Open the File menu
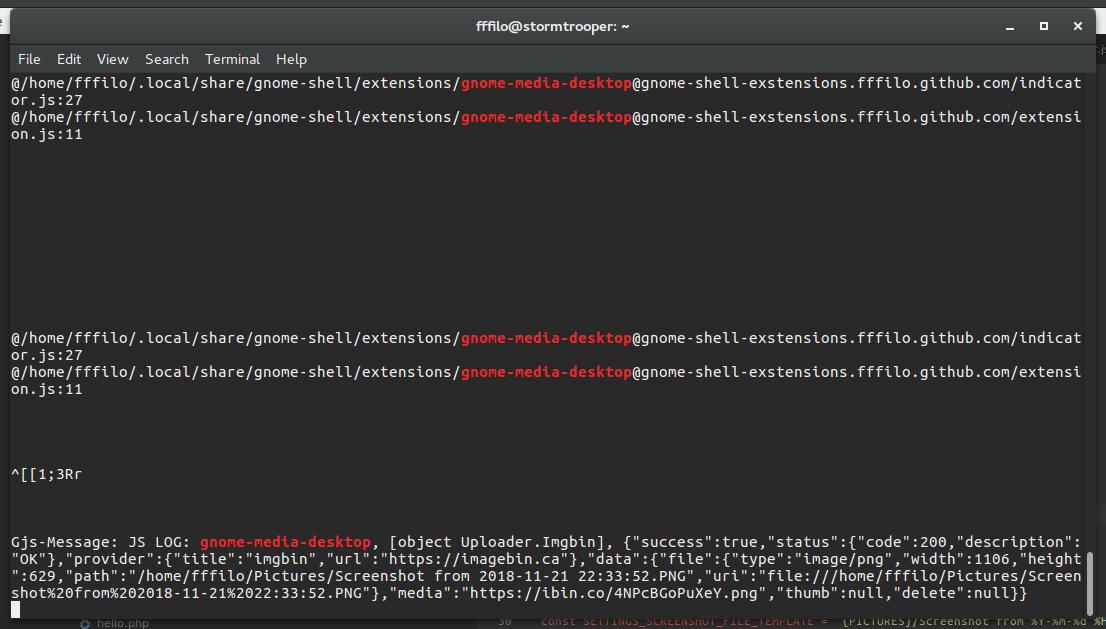Viewport: 1106px width, 629px height. click(x=29, y=59)
